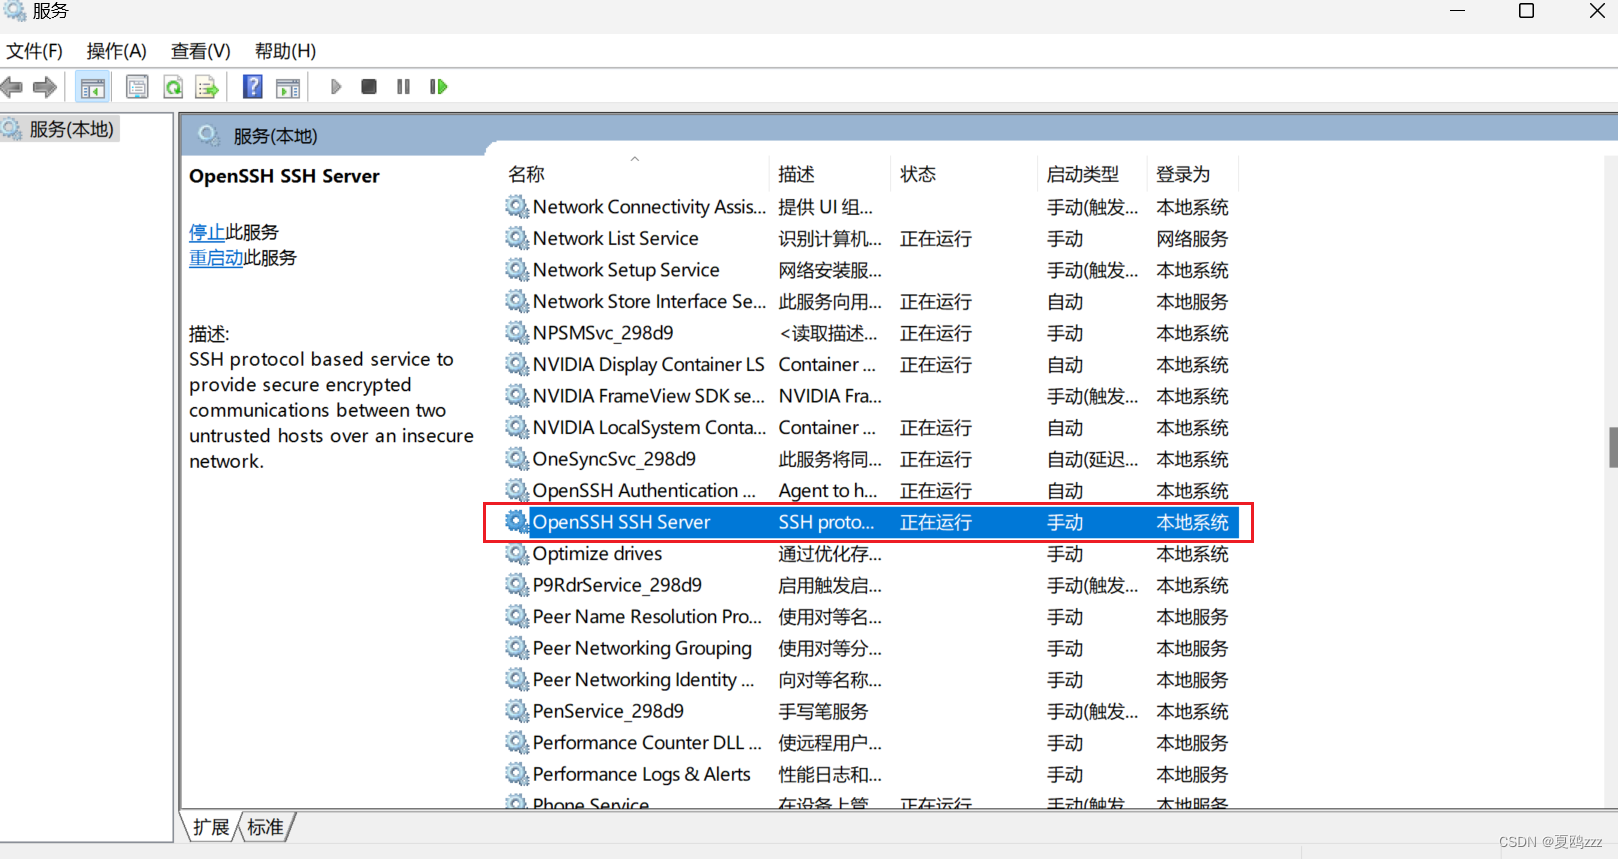Image resolution: width=1618 pixels, height=859 pixels.
Task: Click gear icon of NPSMSvc_298d9
Action: 517,332
